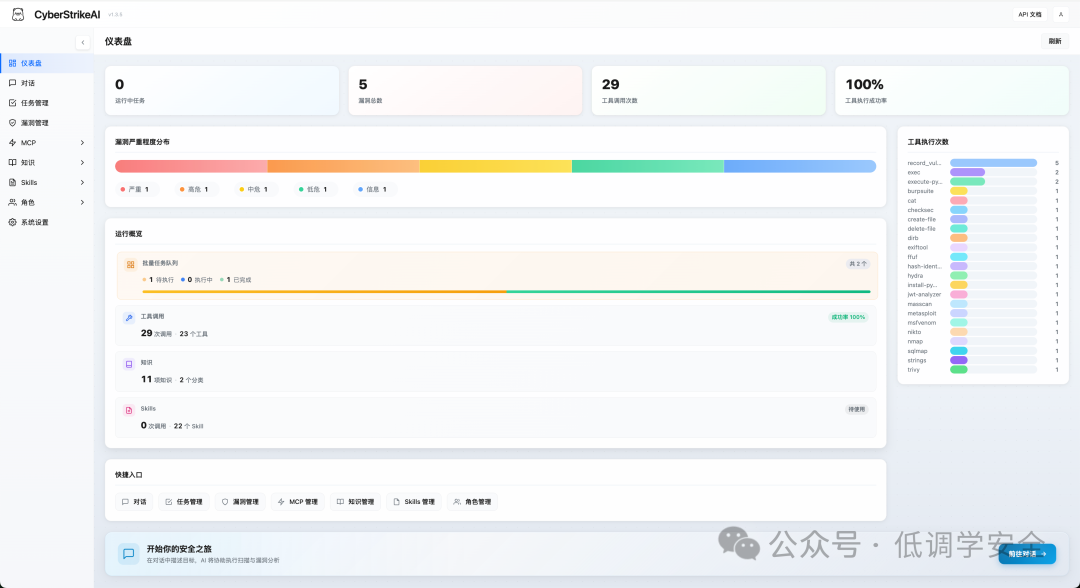Click the CyberStrikeAI logo icon
Screen dimensions: 1080x588
pyautogui.click(x=18, y=14)
